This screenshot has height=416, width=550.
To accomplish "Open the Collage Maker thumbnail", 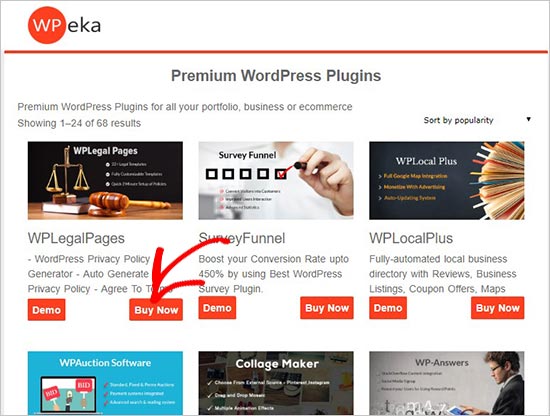I will tap(276, 383).
